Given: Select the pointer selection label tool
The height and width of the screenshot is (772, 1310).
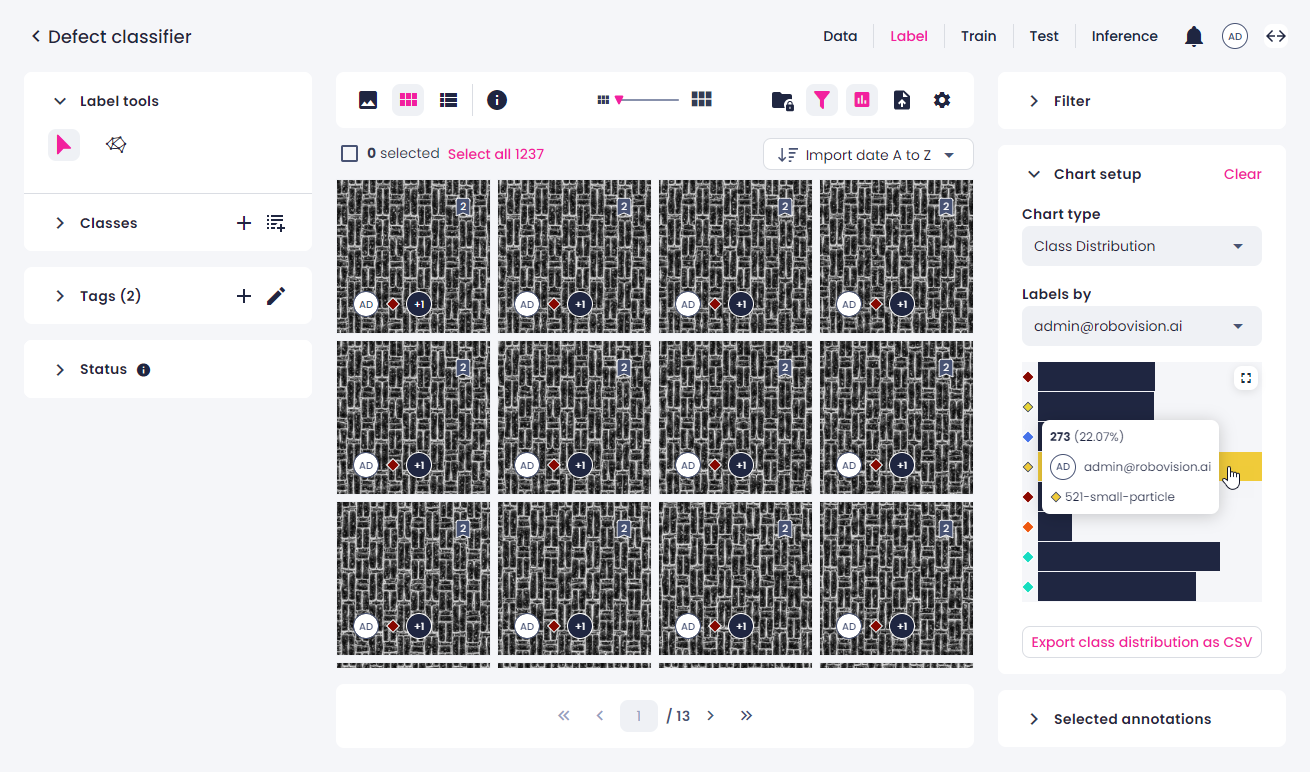Looking at the screenshot, I should coord(64,146).
